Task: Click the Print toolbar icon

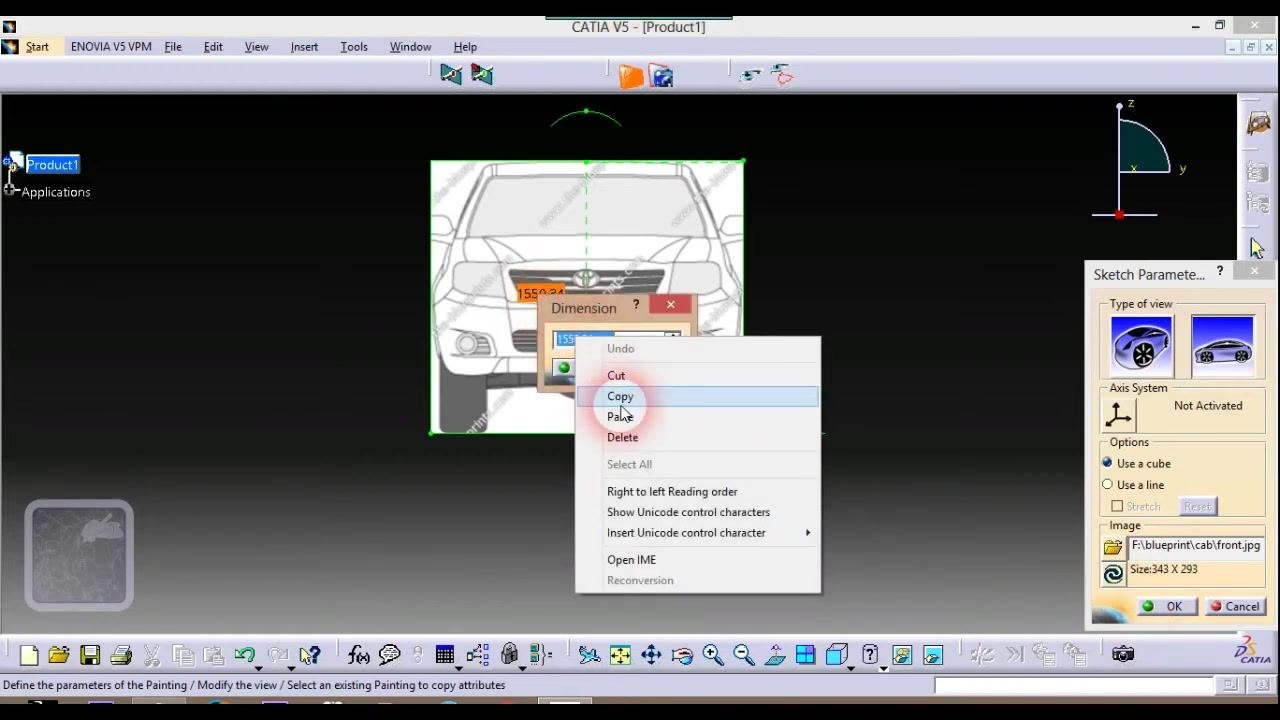Action: [x=121, y=655]
